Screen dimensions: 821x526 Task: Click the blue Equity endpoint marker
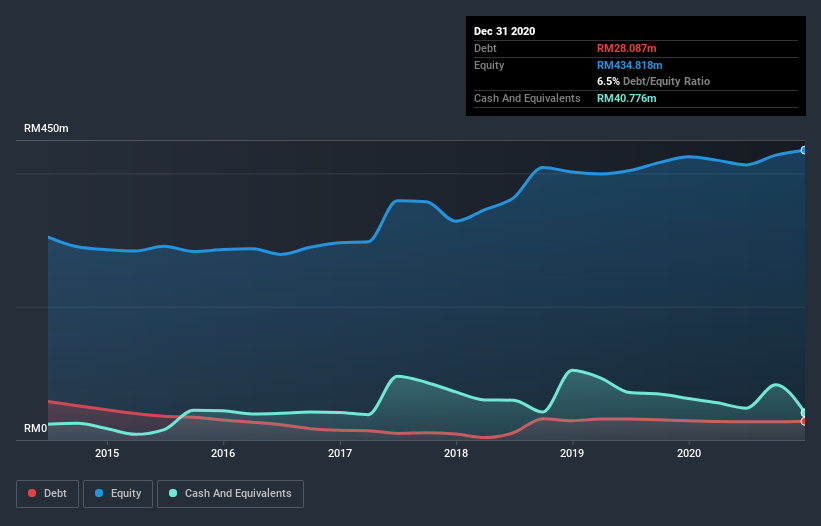tap(804, 150)
